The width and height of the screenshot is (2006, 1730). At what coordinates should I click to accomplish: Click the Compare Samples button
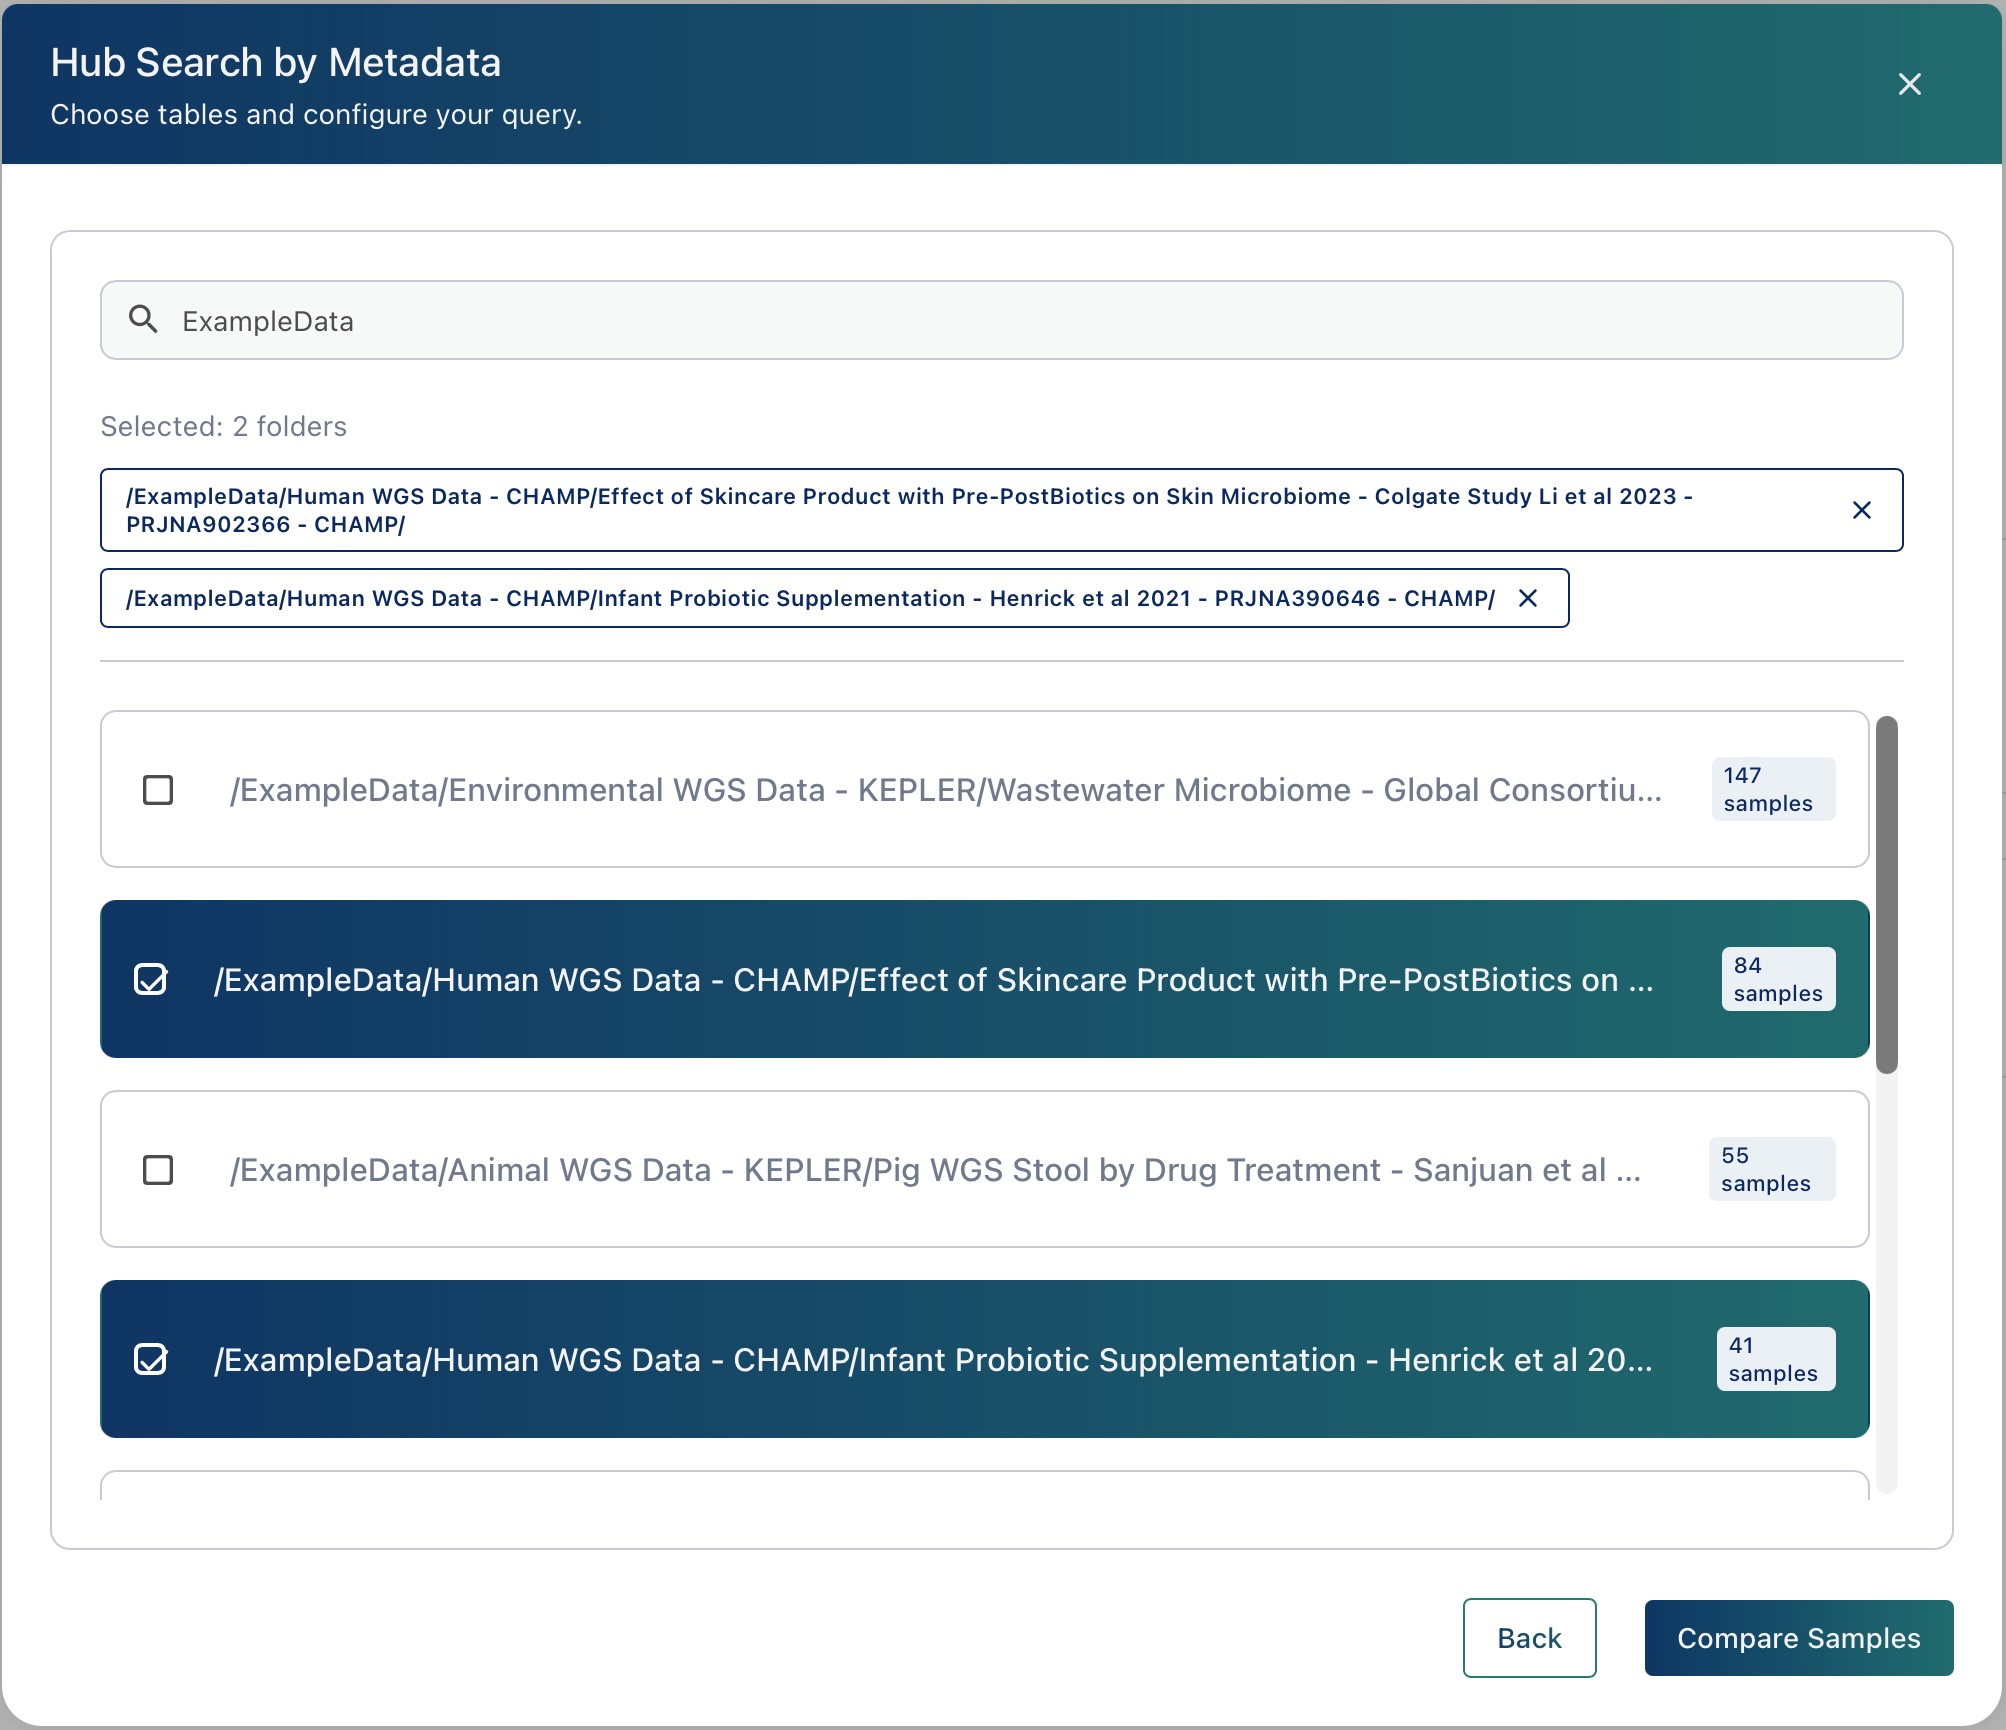1799,1638
